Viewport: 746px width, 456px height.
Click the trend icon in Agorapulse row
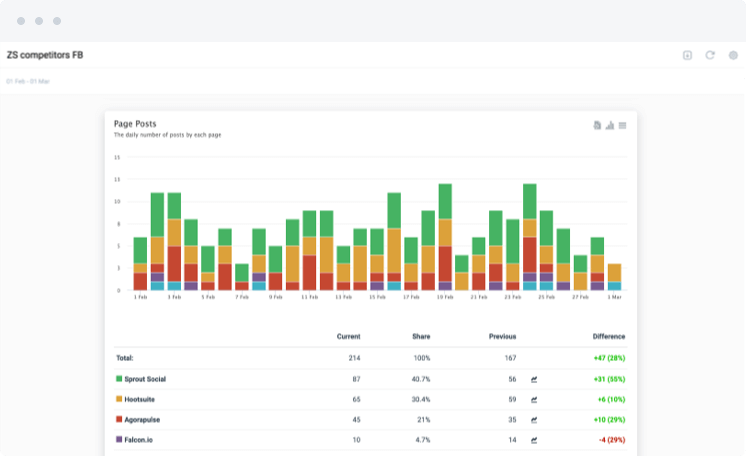[x=534, y=420]
